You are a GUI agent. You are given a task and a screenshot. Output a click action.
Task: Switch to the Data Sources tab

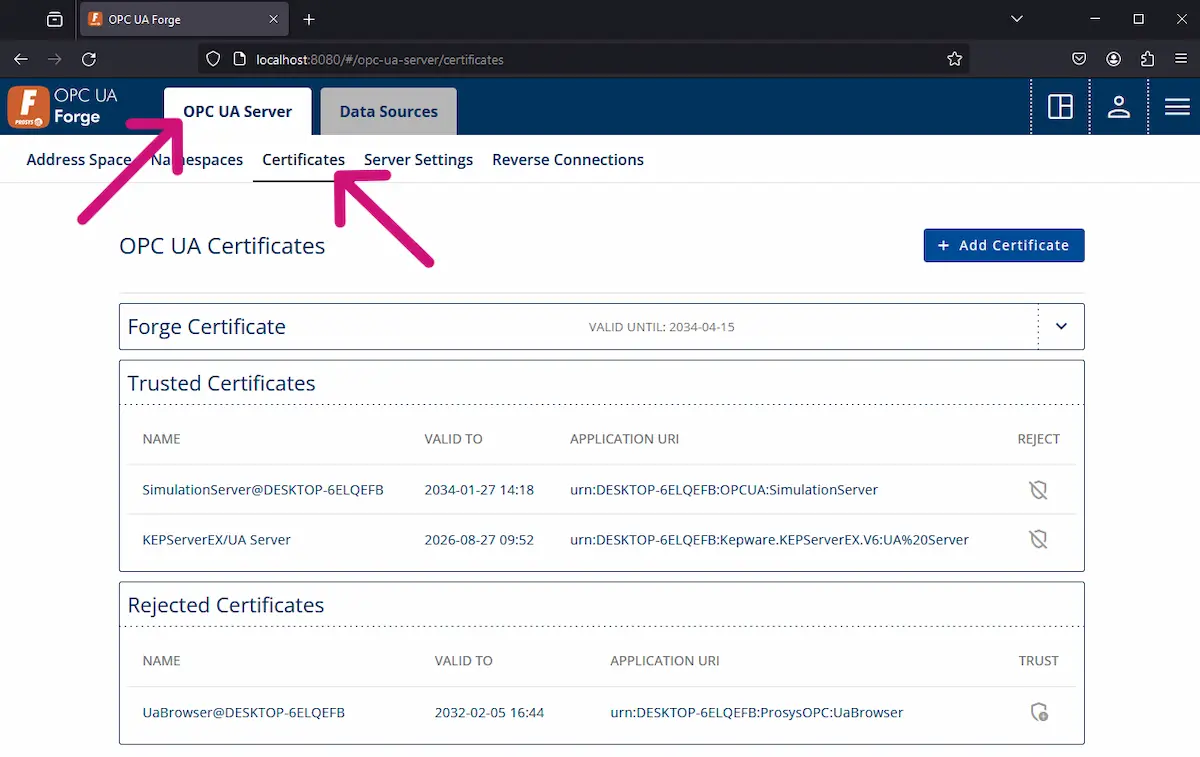pos(389,111)
